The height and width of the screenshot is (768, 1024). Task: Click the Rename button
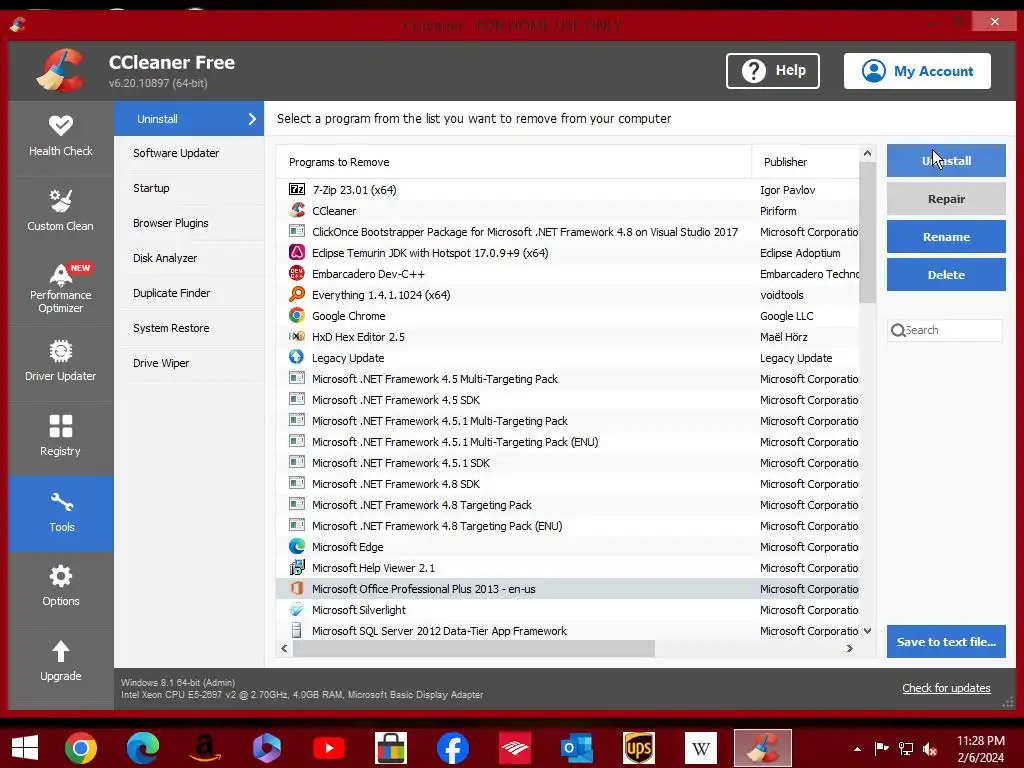click(x=946, y=236)
